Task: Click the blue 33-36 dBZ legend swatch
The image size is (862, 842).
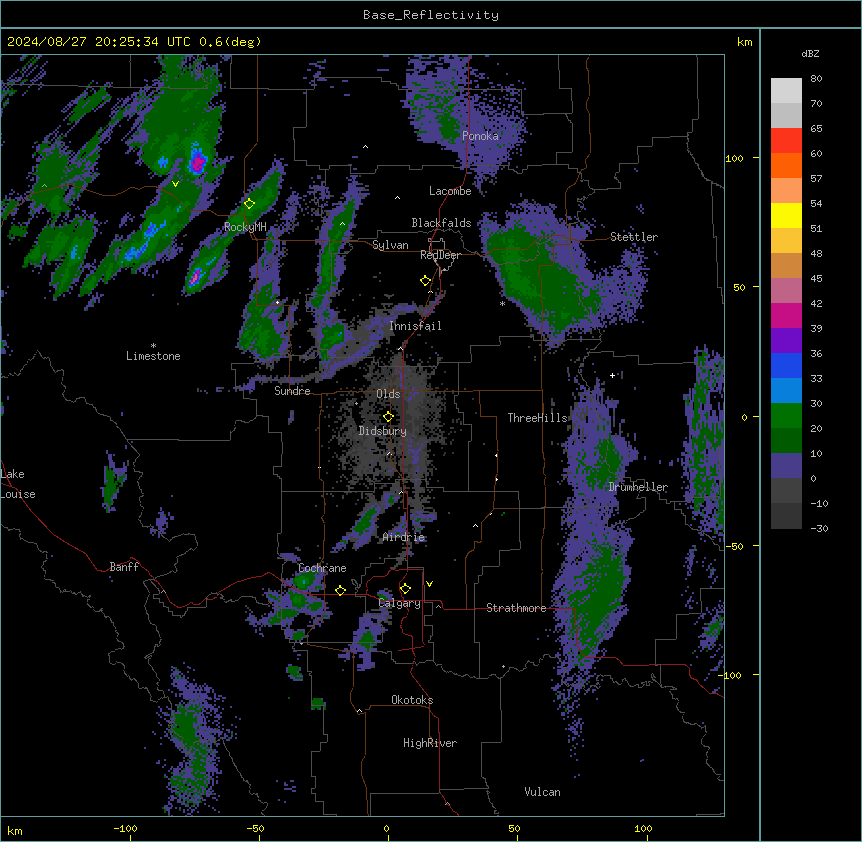Action: pyautogui.click(x=786, y=365)
